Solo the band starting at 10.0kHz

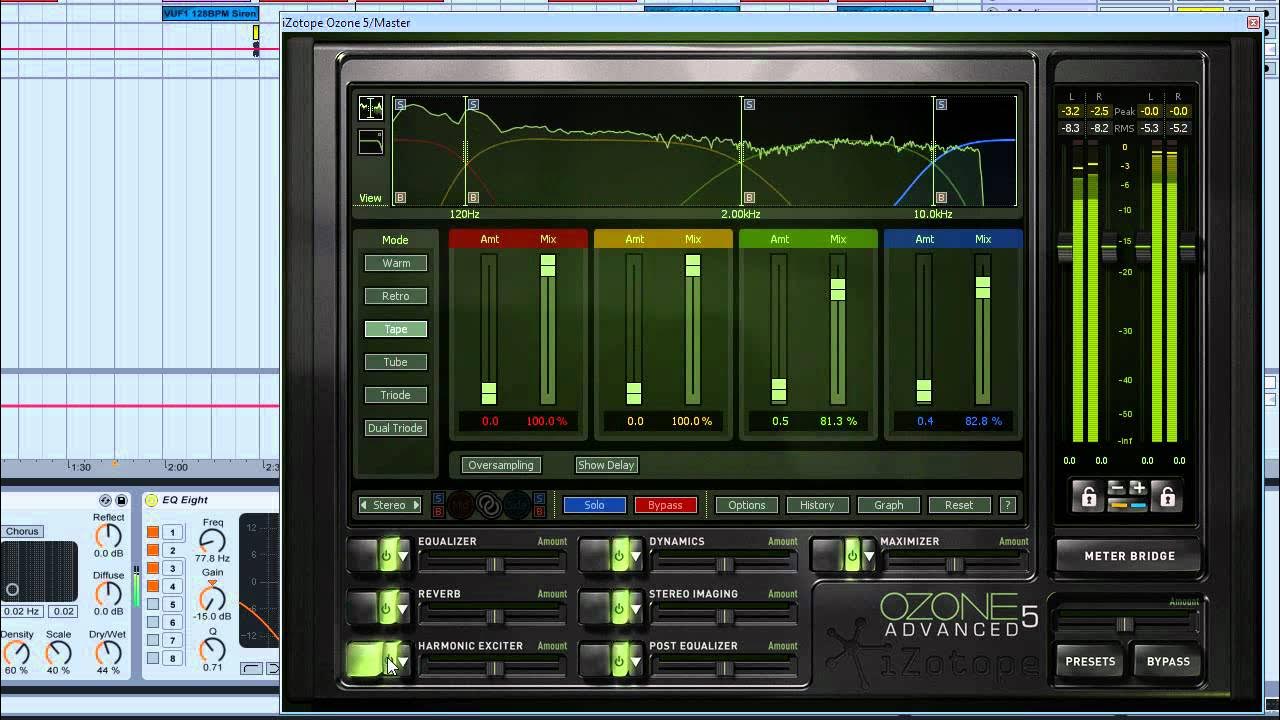click(x=942, y=104)
